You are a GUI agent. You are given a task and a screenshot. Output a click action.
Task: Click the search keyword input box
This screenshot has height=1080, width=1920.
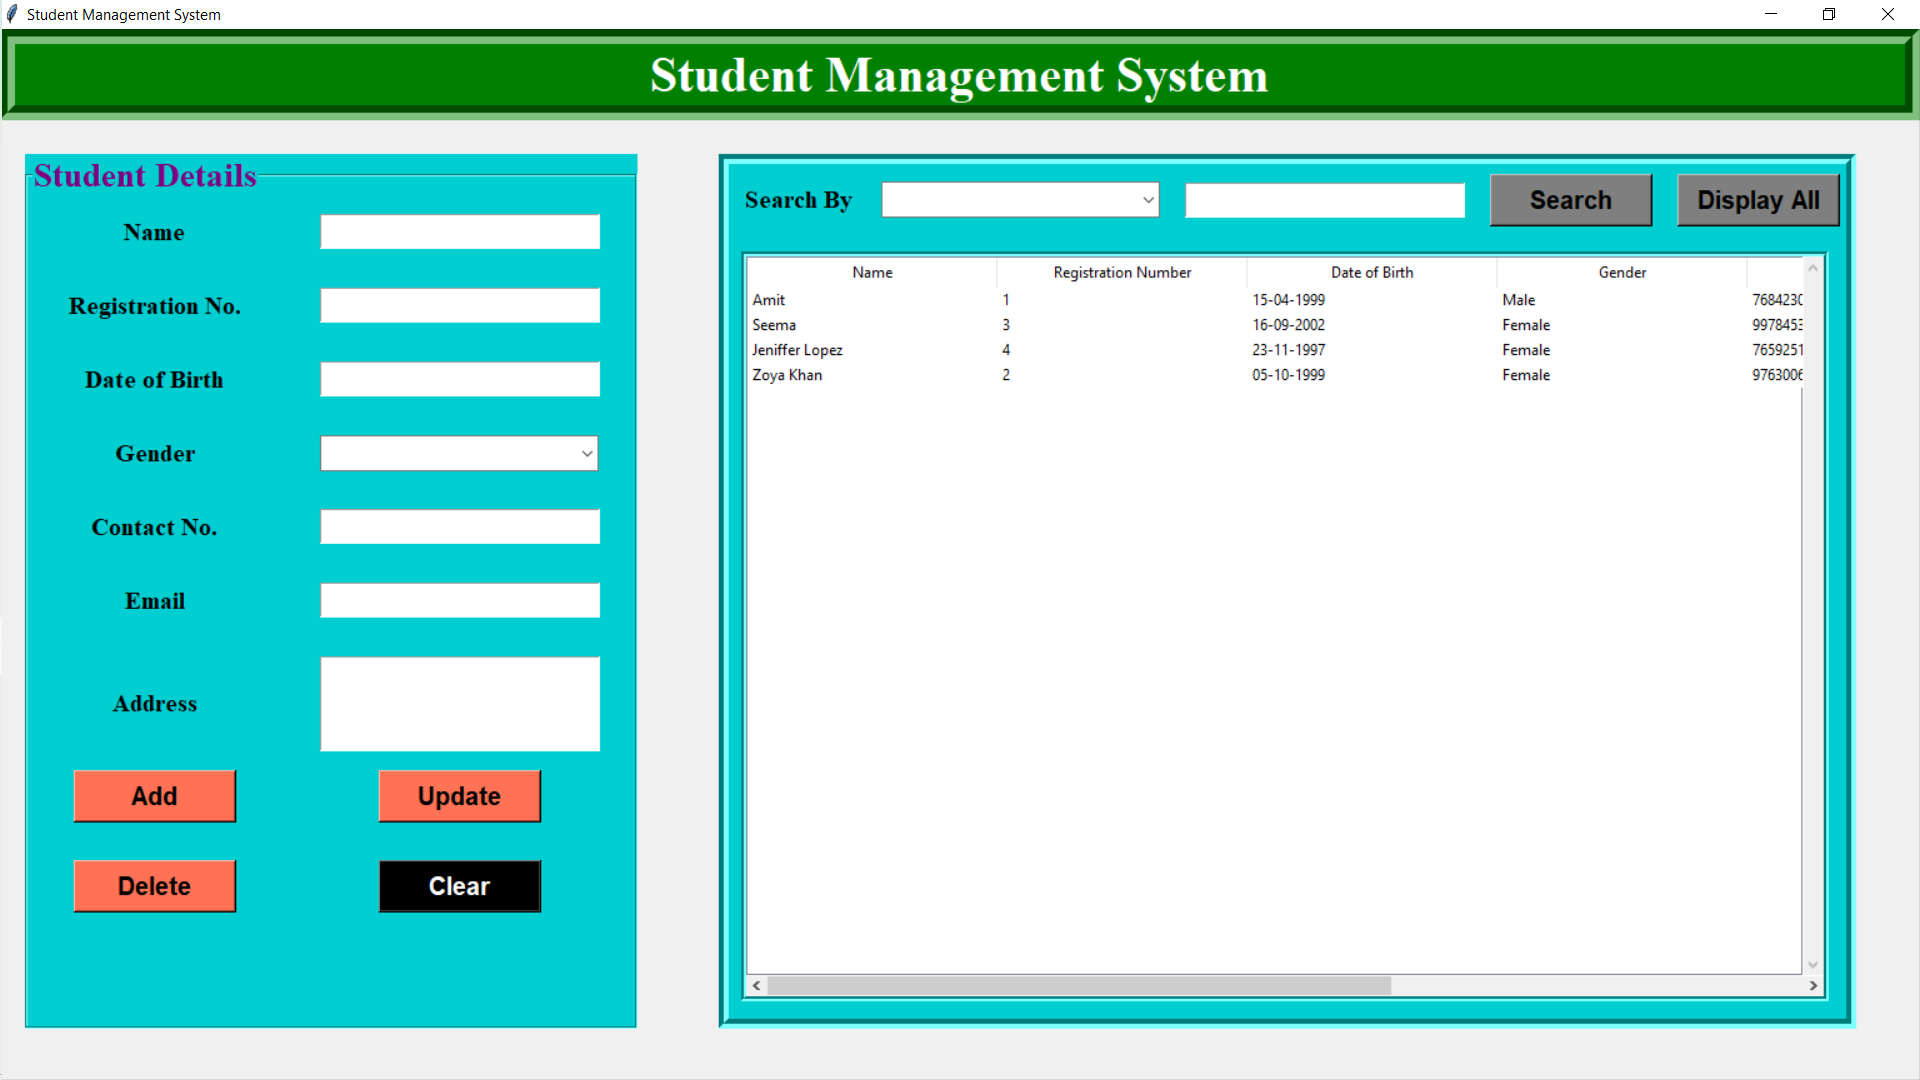1323,199
